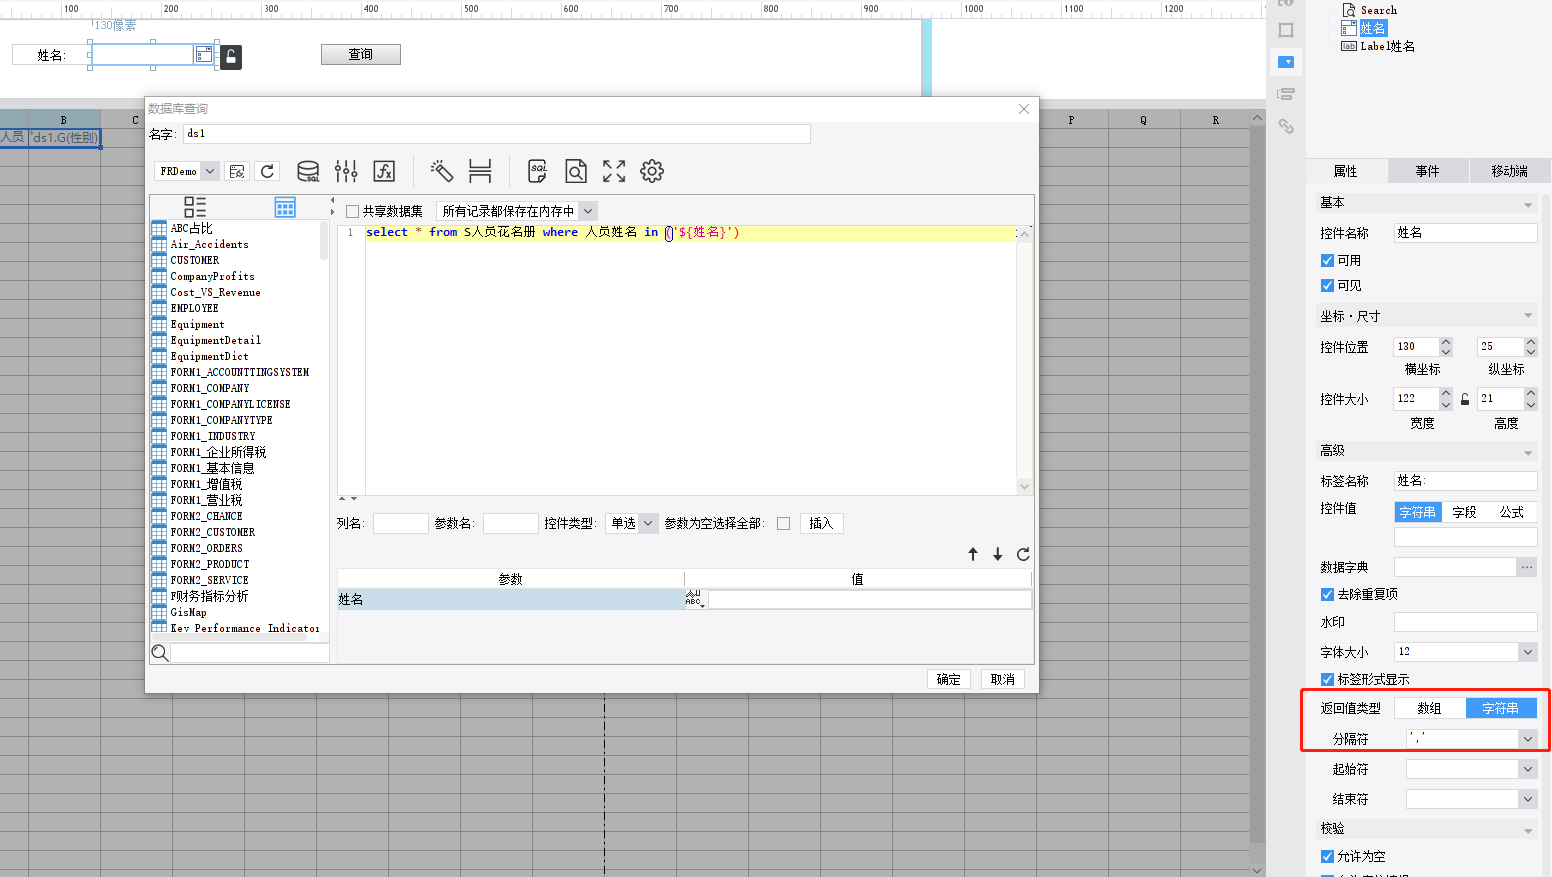Toggle the 去除重复项 checkbox
The image size is (1552, 877).
1327,594
